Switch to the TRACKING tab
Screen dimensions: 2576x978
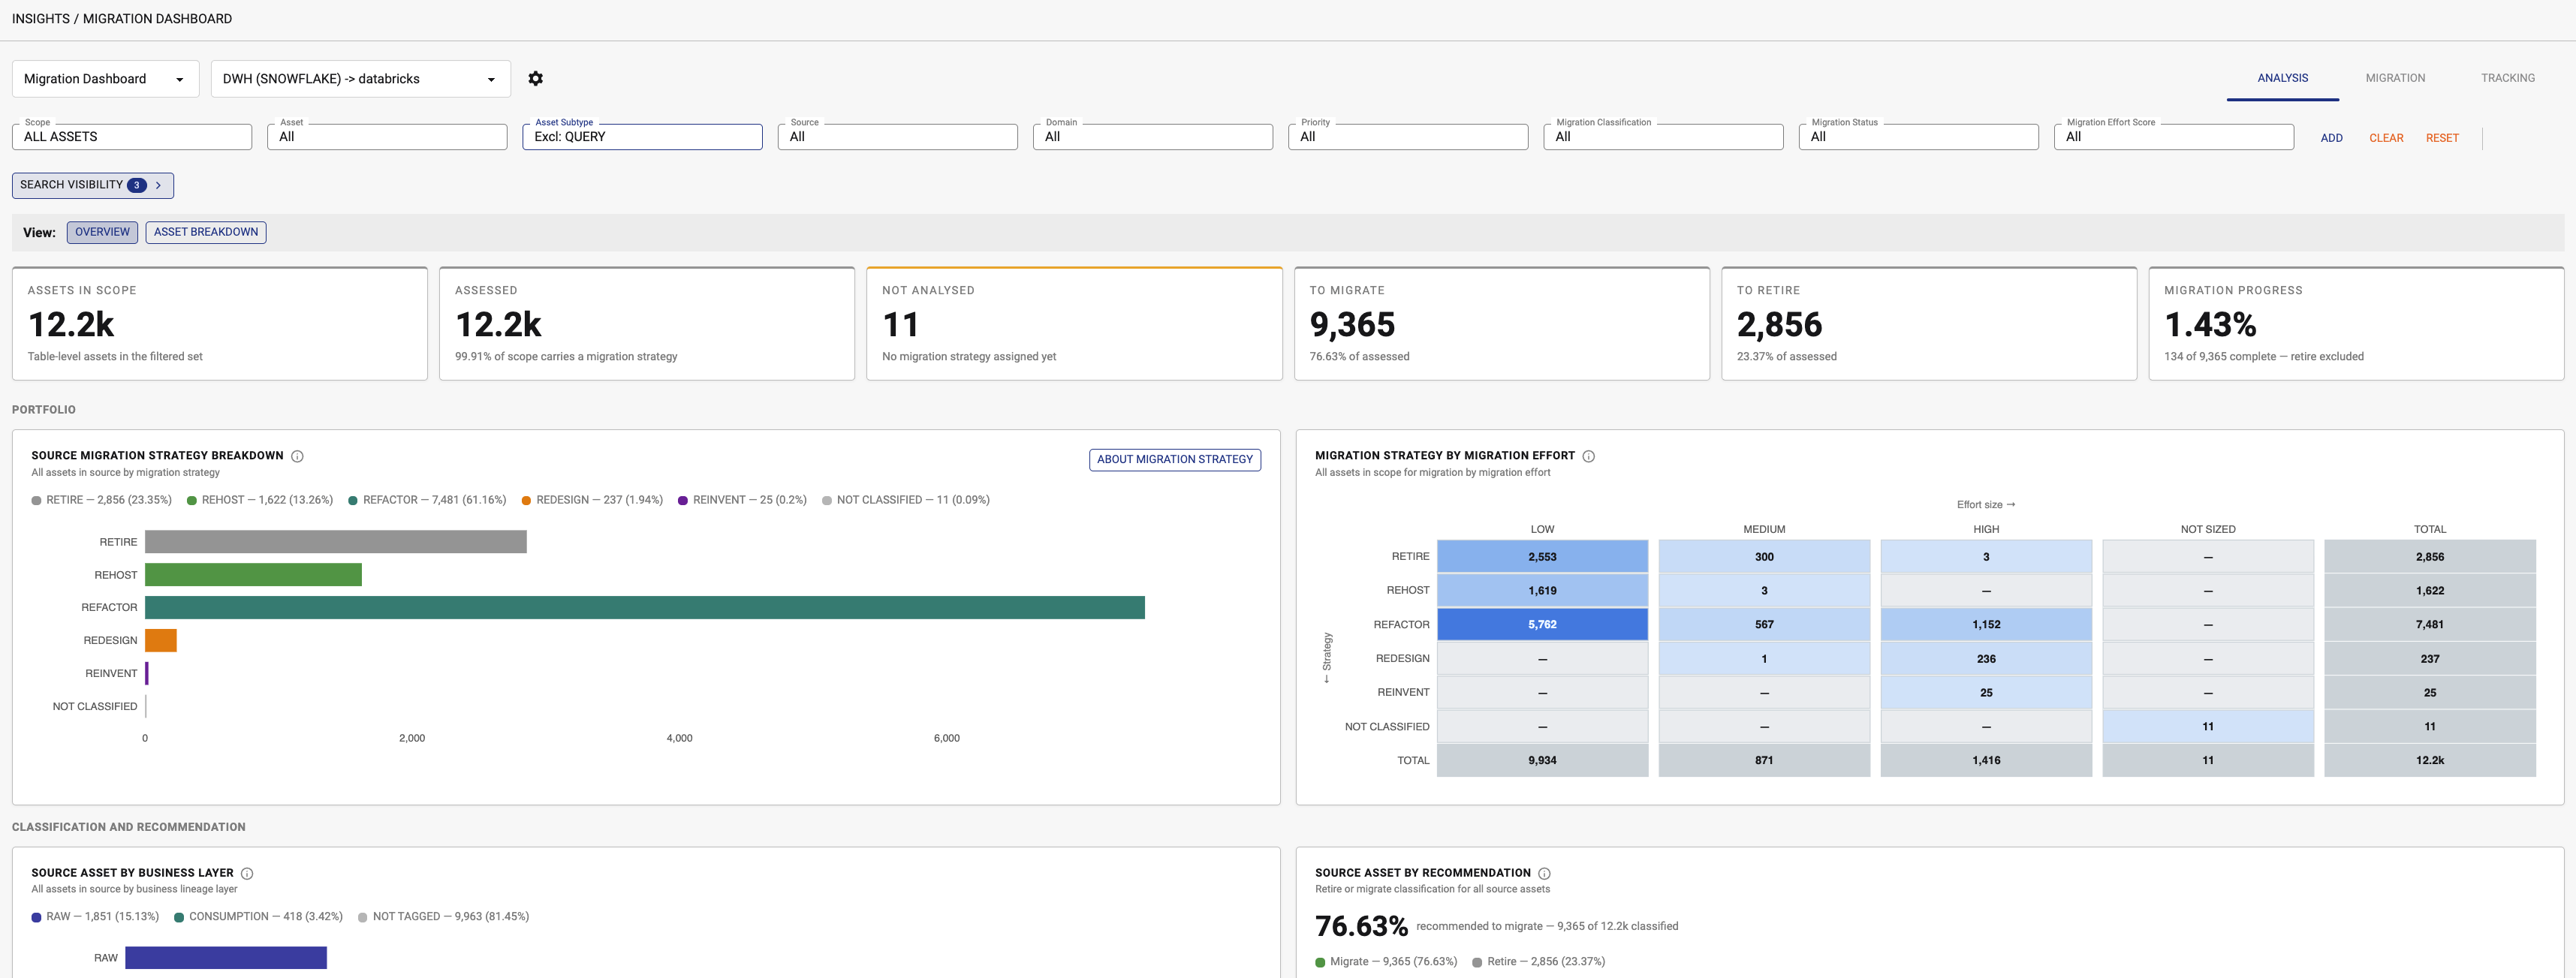[2507, 78]
